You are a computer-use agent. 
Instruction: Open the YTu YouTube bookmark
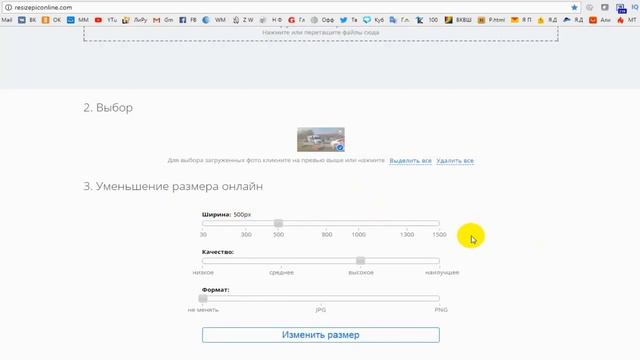point(106,20)
